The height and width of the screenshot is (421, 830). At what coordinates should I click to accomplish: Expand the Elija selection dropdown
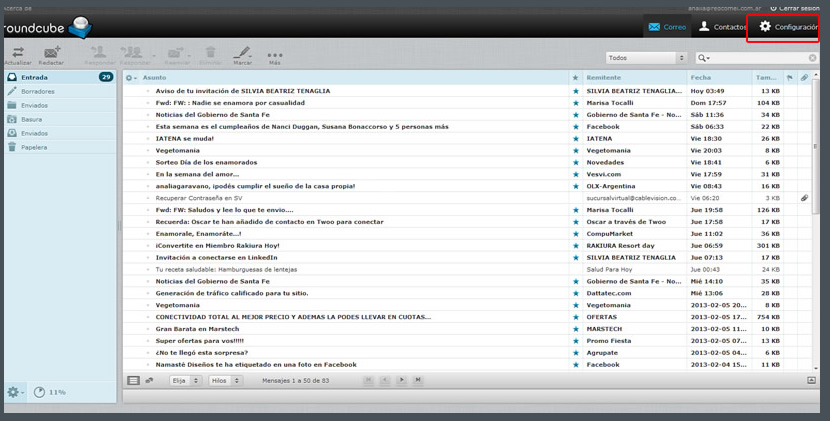185,380
